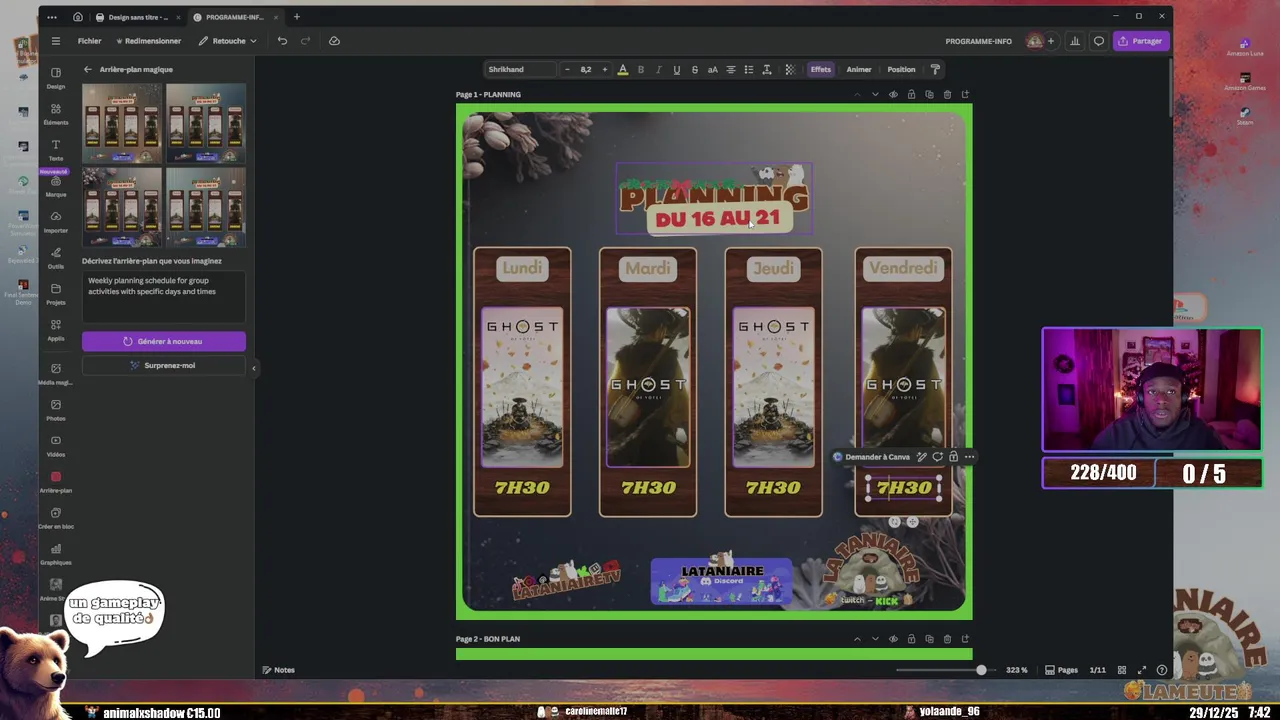Open the Outils sidebar panel
The image size is (1280, 720).
point(56,258)
